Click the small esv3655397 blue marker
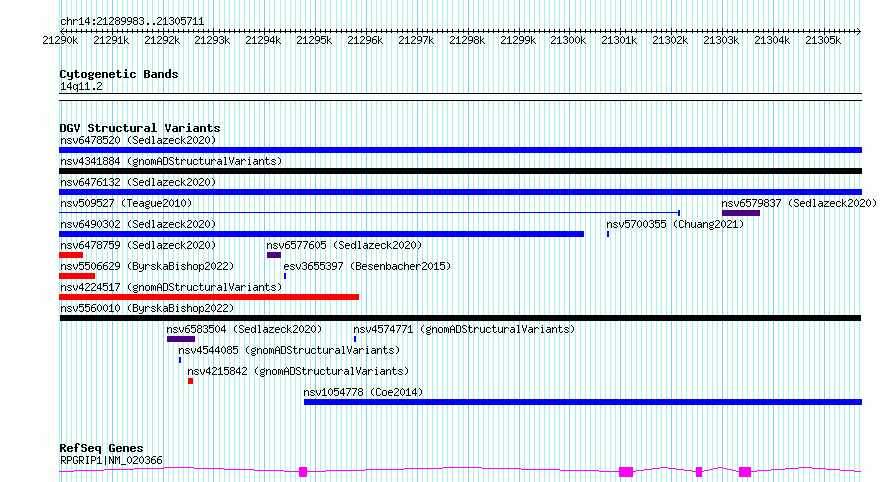The image size is (890, 482). pos(285,276)
